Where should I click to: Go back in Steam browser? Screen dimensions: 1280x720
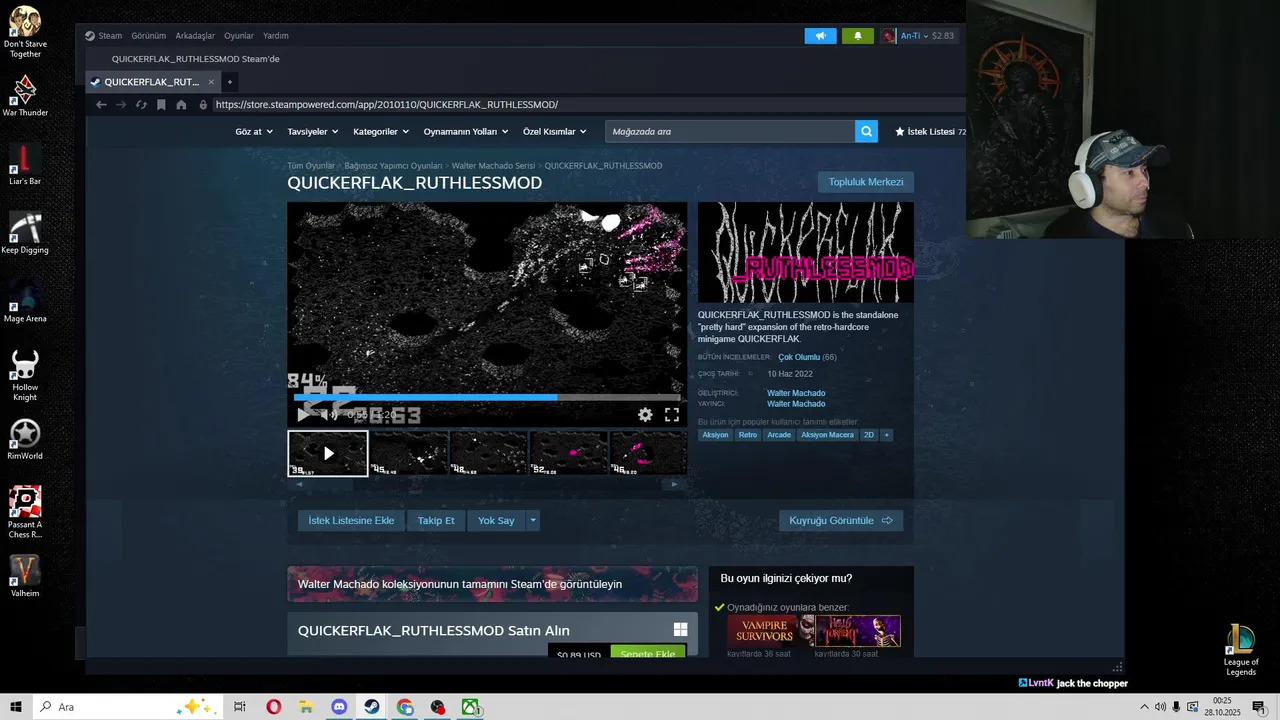point(101,104)
